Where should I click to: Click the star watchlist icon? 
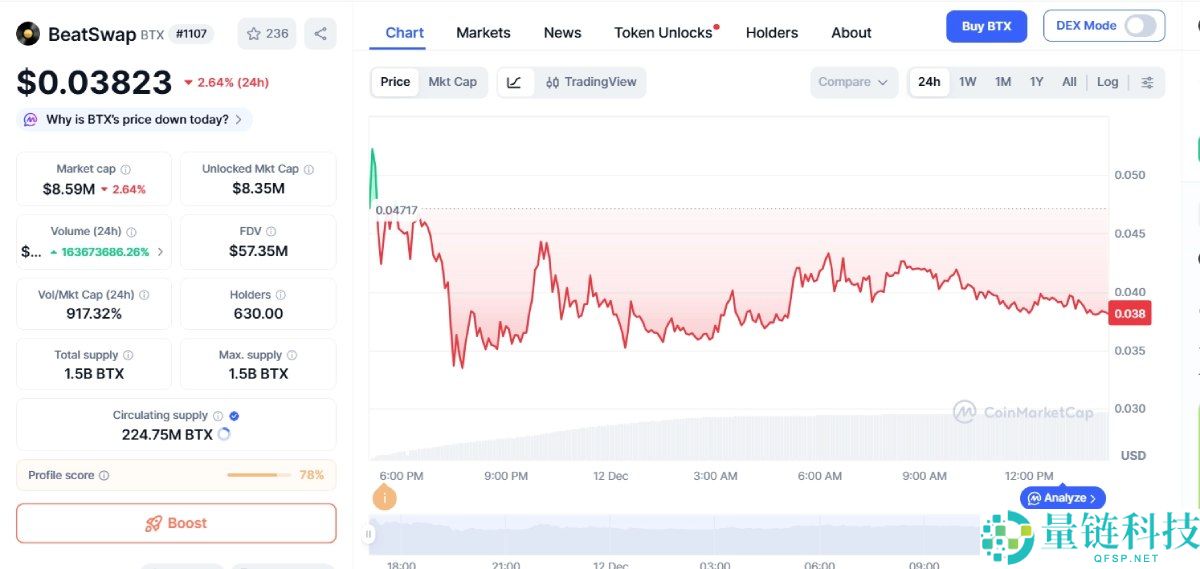[255, 33]
